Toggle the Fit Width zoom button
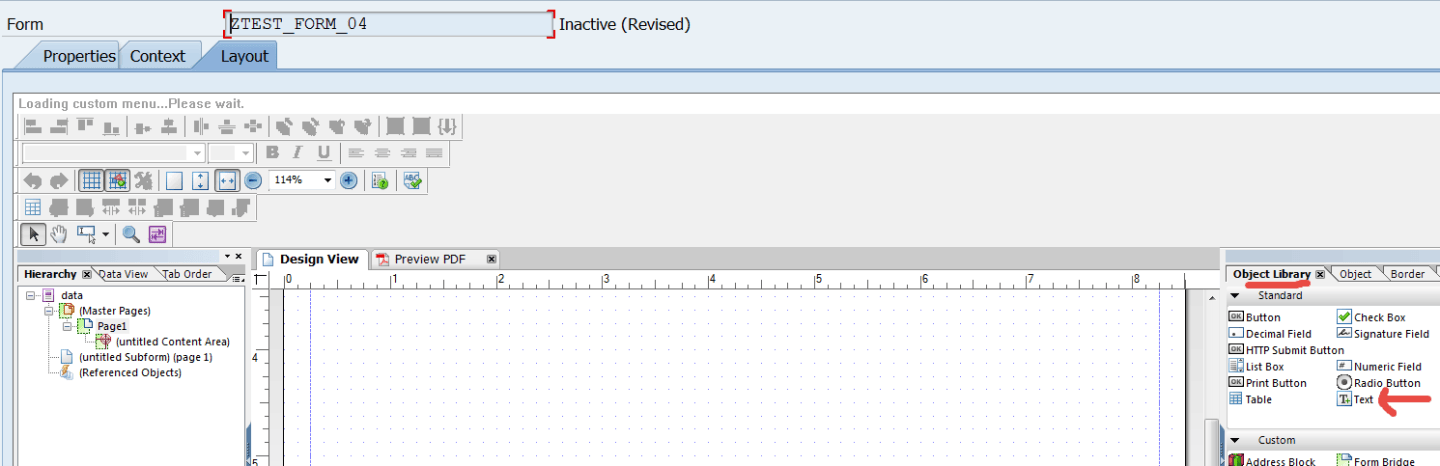This screenshot has width=1440, height=466. (x=226, y=181)
